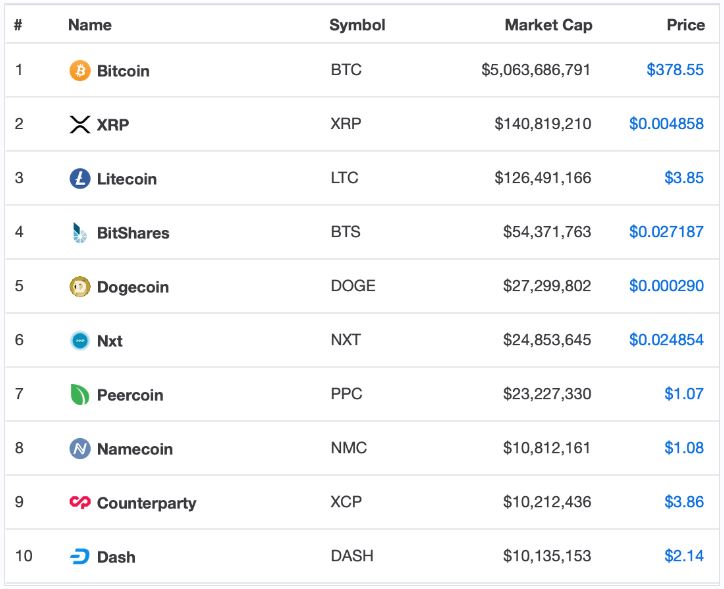The image size is (724, 589).
Task: Open the Dogecoin name link
Action: [x=133, y=287]
